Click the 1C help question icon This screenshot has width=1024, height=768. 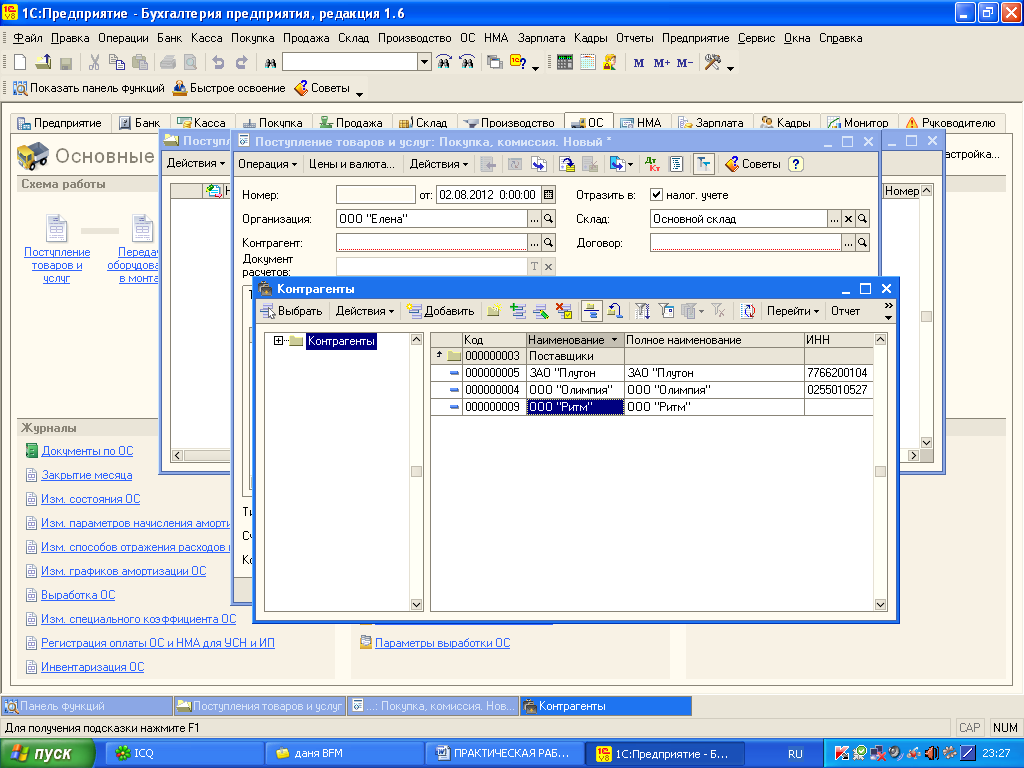tap(518, 63)
